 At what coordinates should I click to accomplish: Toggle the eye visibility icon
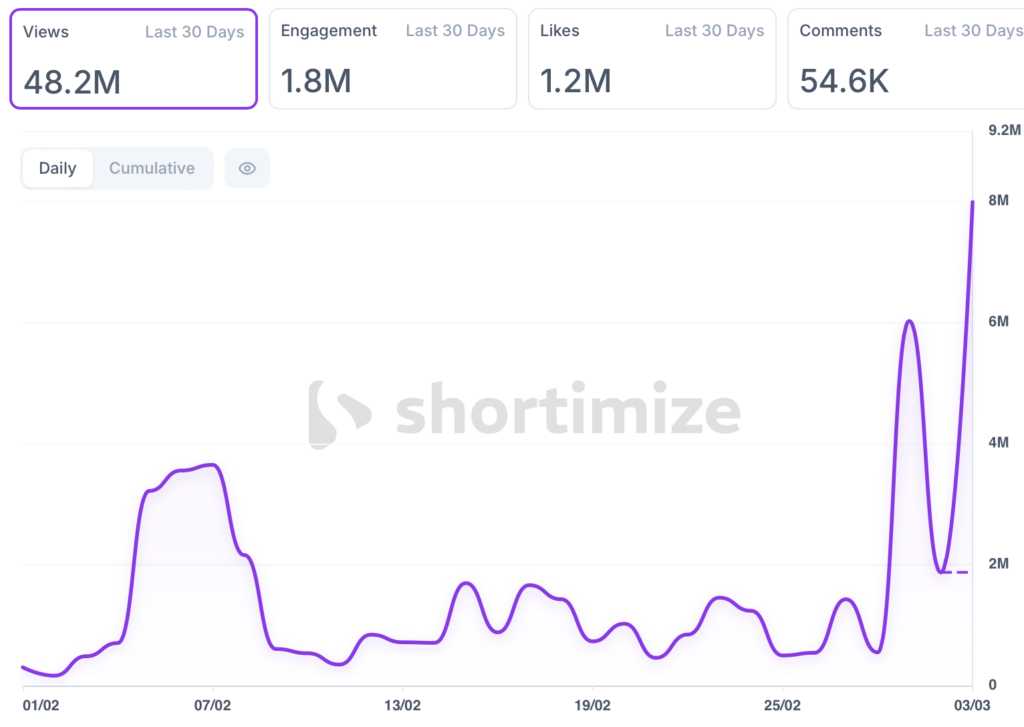click(247, 168)
